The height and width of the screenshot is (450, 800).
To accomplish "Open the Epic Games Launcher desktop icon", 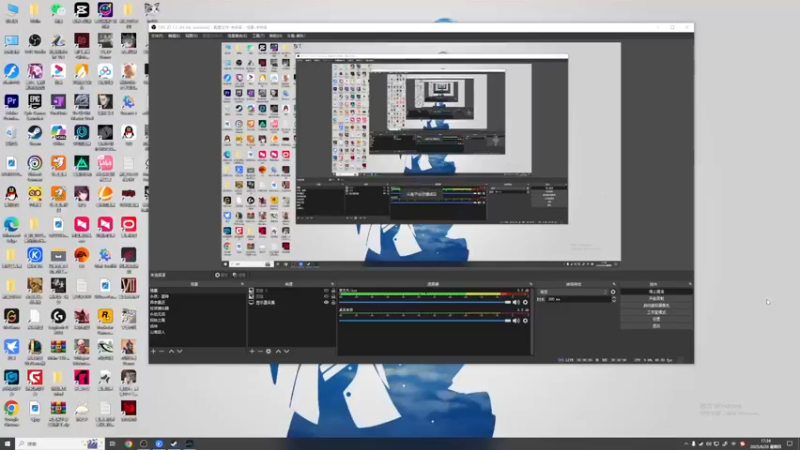I will pyautogui.click(x=35, y=105).
